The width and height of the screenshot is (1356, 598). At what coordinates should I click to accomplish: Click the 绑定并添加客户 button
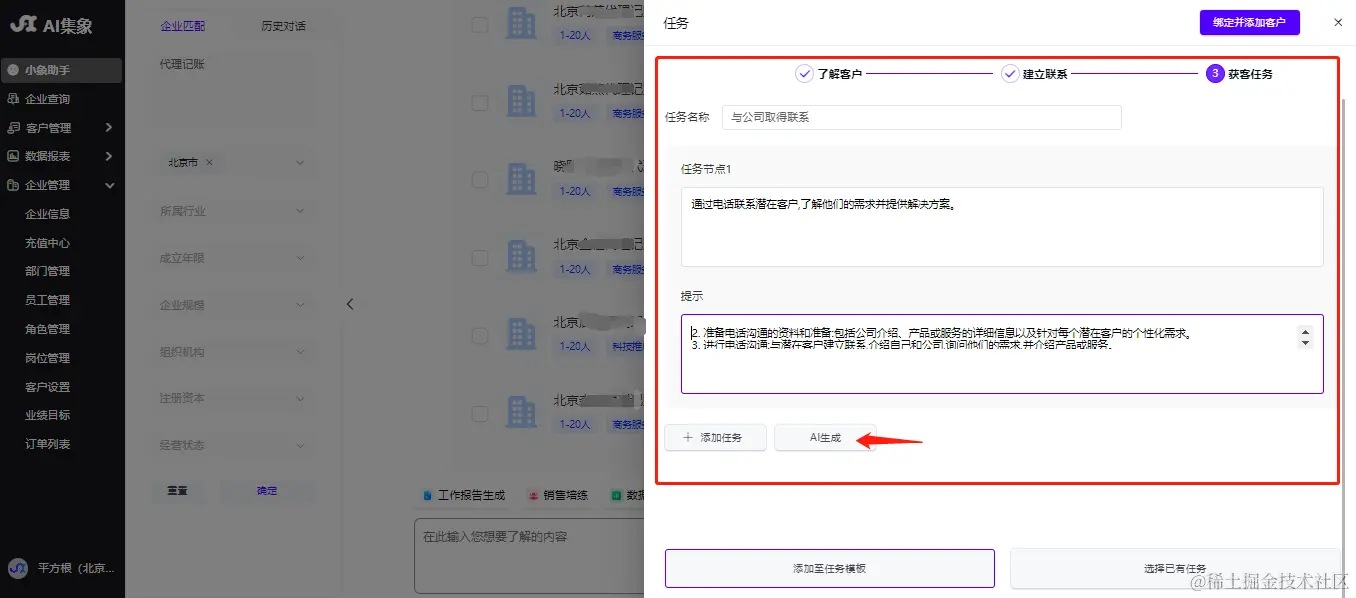[x=1249, y=22]
